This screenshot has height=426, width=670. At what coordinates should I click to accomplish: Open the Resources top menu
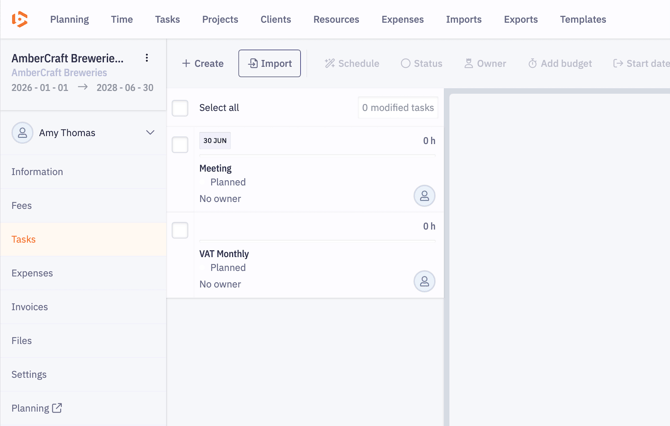point(336,19)
